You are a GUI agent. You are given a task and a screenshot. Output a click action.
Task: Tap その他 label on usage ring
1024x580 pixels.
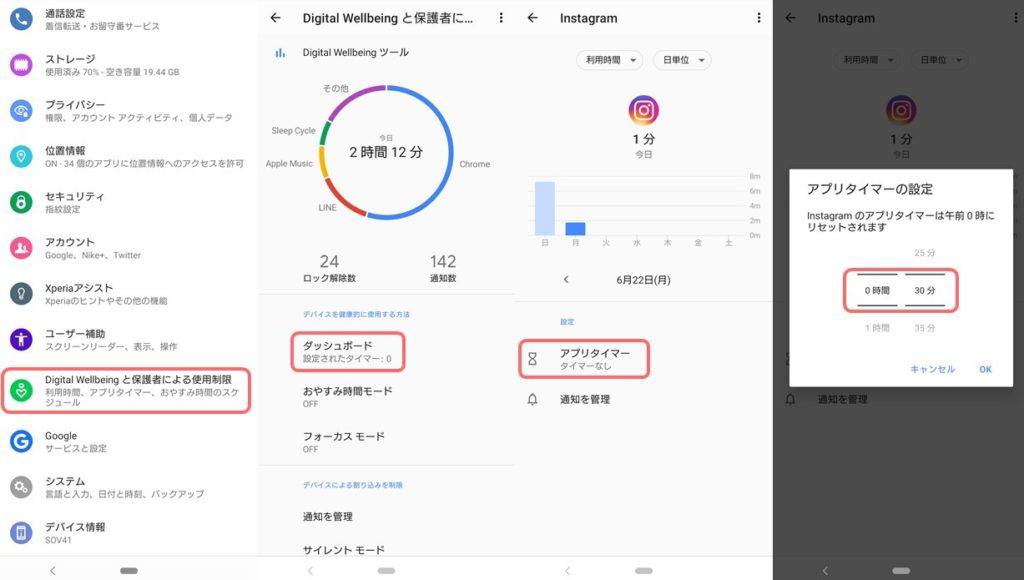[335, 88]
